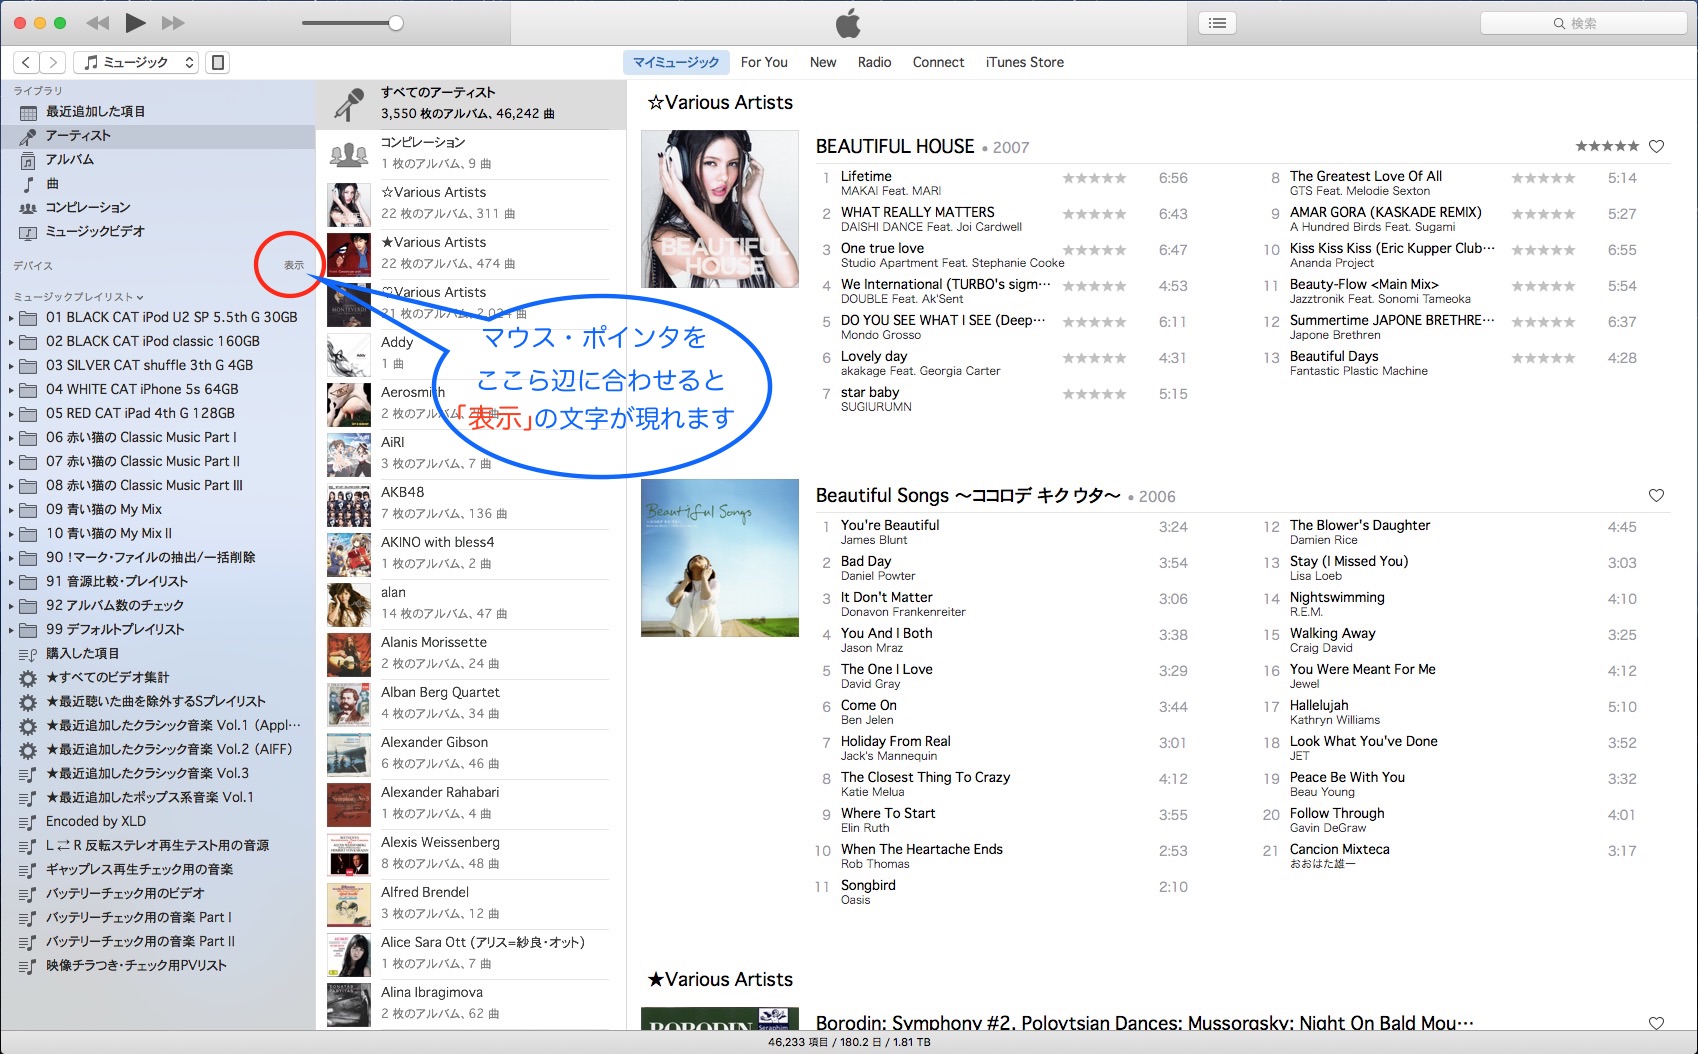Open the 映像チラつき・チェック用PVリスト playlist
1698x1054 pixels.
point(158,966)
